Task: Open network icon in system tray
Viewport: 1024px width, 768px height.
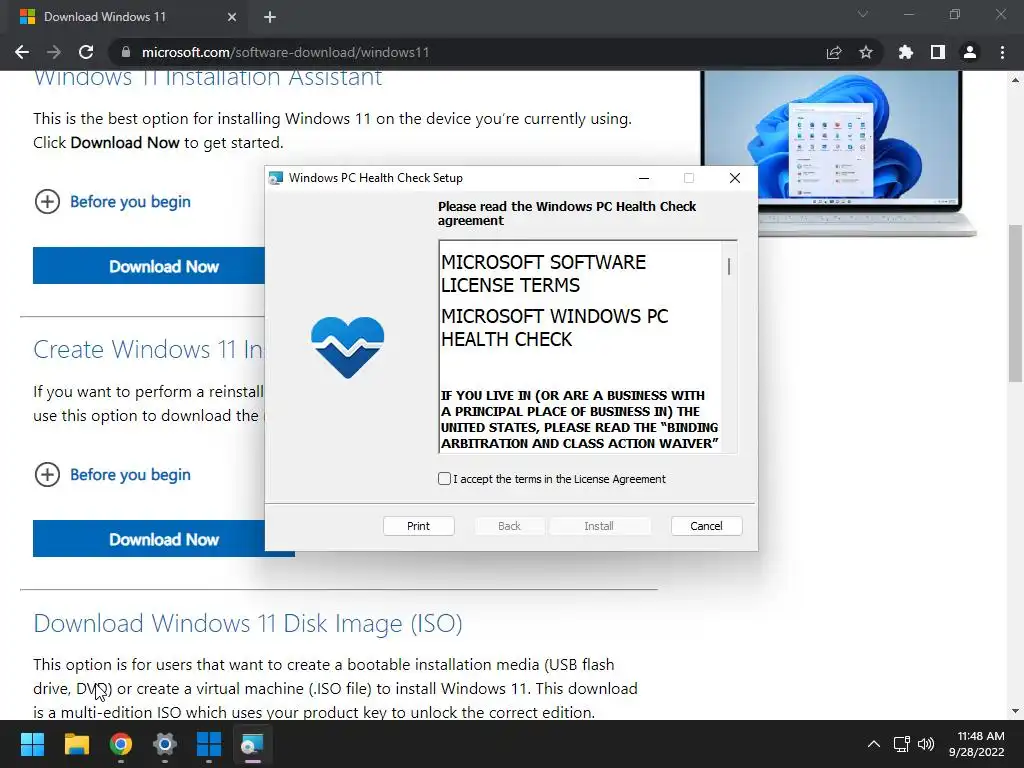Action: click(x=902, y=744)
